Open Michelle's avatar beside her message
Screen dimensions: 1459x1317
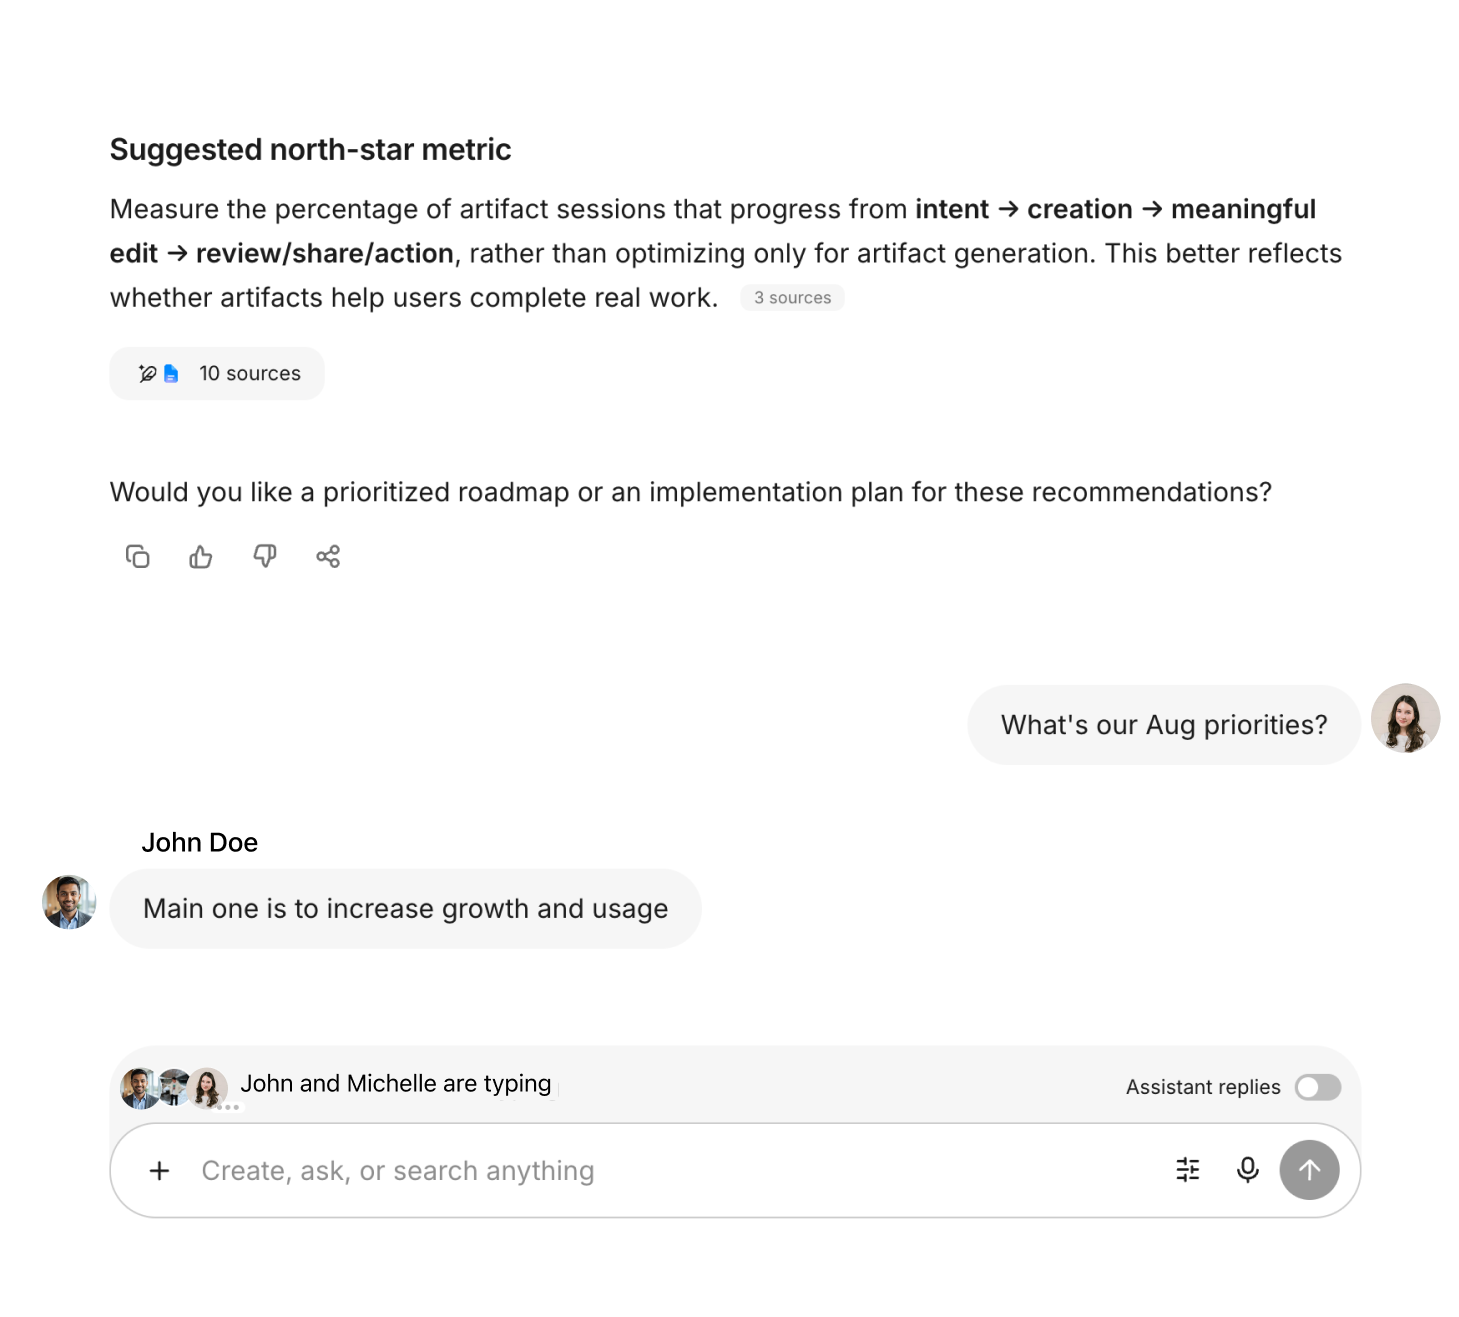[1405, 718]
